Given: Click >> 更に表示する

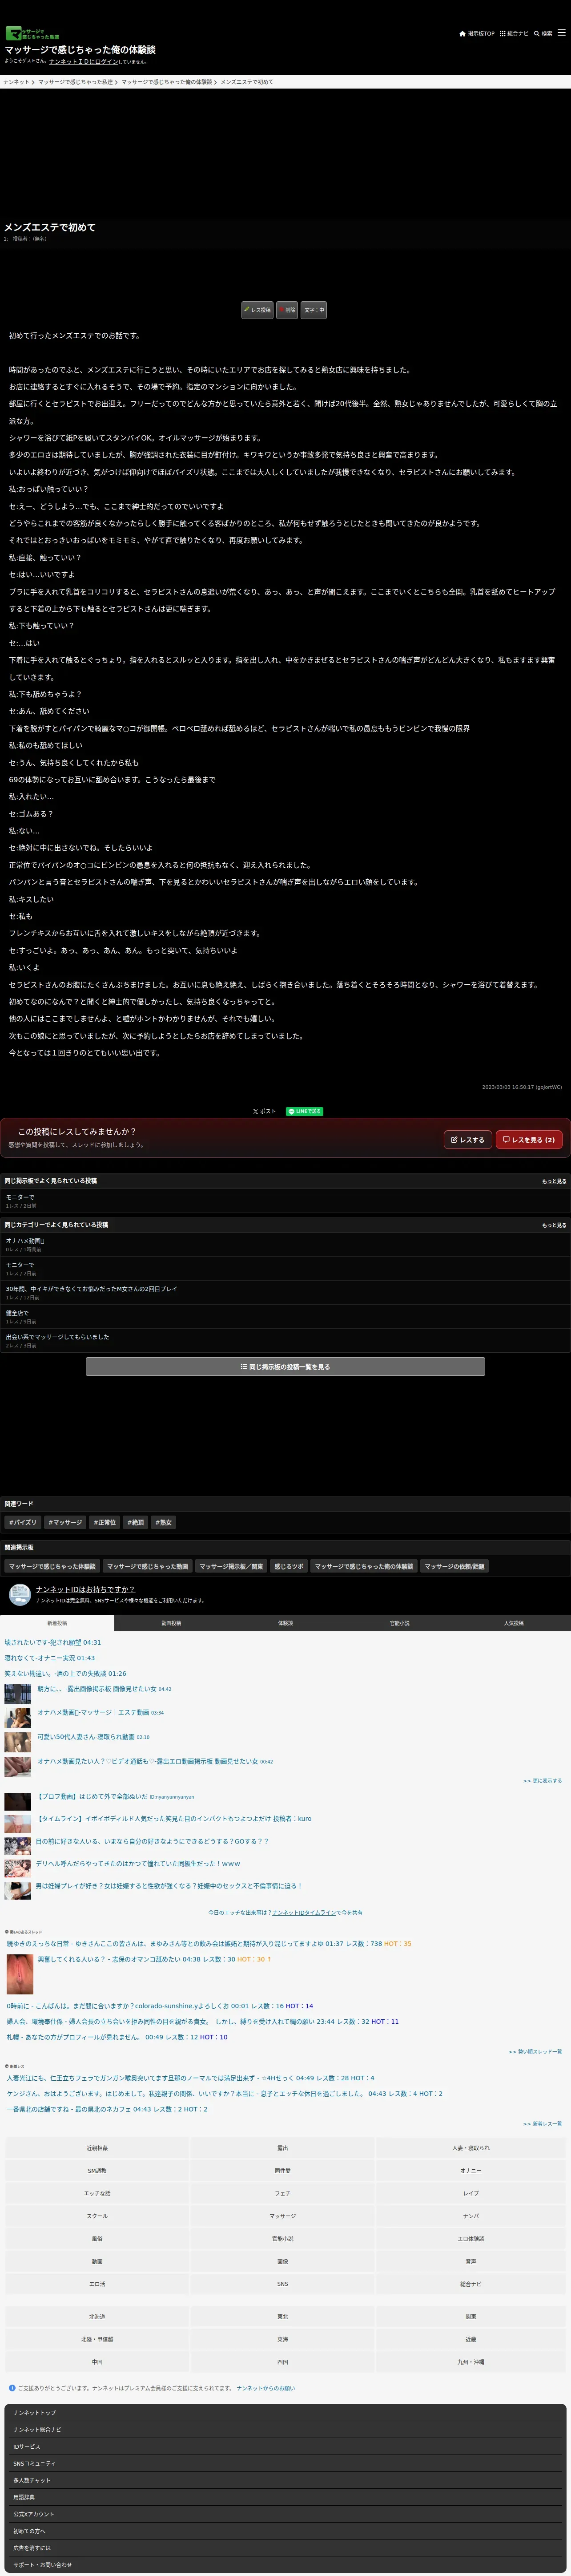Looking at the screenshot, I should 542,1780.
